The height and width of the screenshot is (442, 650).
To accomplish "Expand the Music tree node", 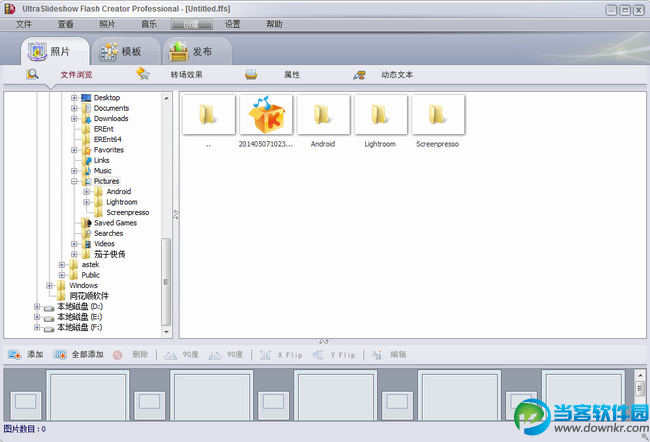I will (x=74, y=171).
